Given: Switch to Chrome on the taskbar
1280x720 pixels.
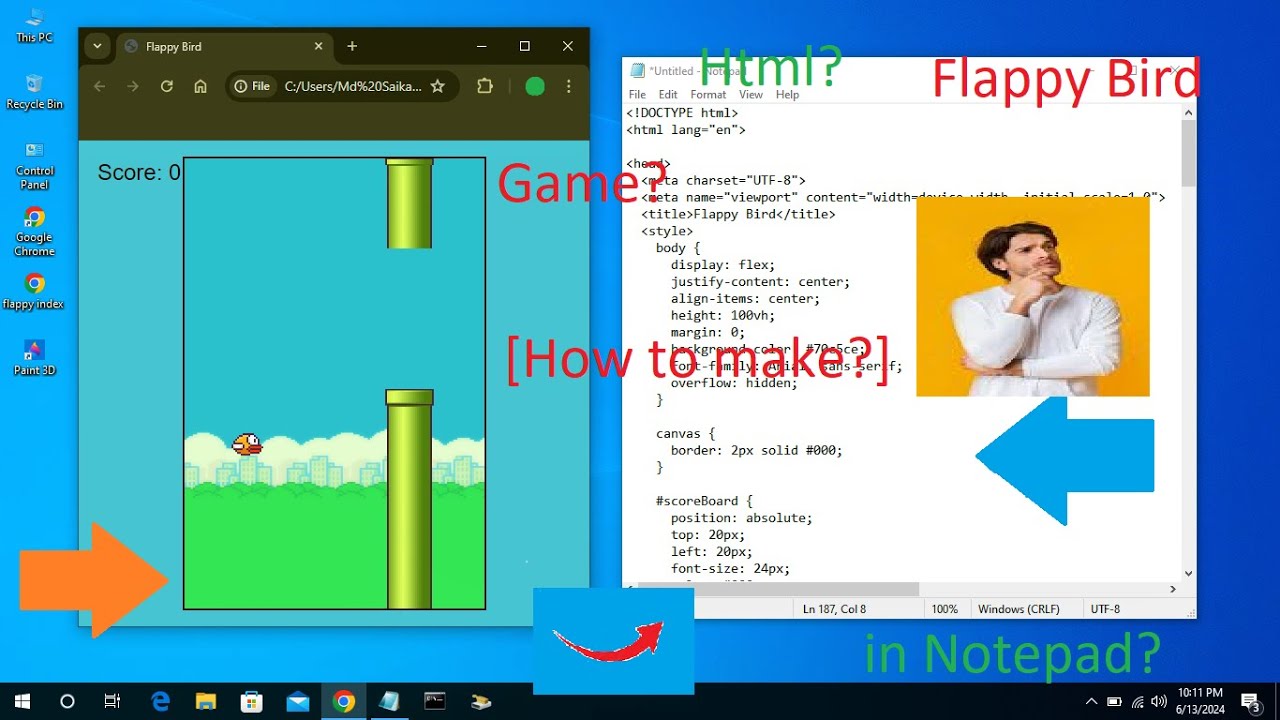Looking at the screenshot, I should point(343,701).
